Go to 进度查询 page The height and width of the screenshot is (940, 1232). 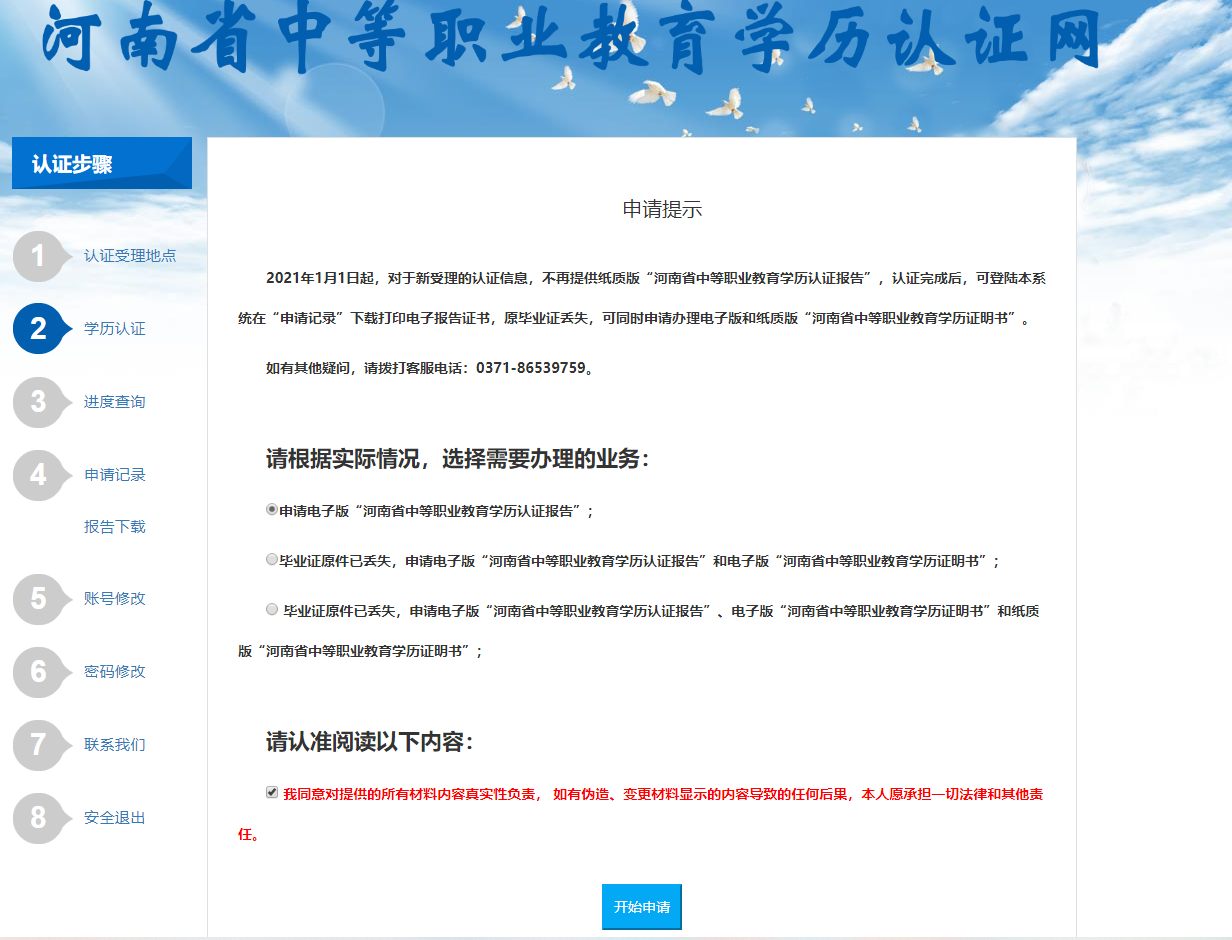(115, 402)
